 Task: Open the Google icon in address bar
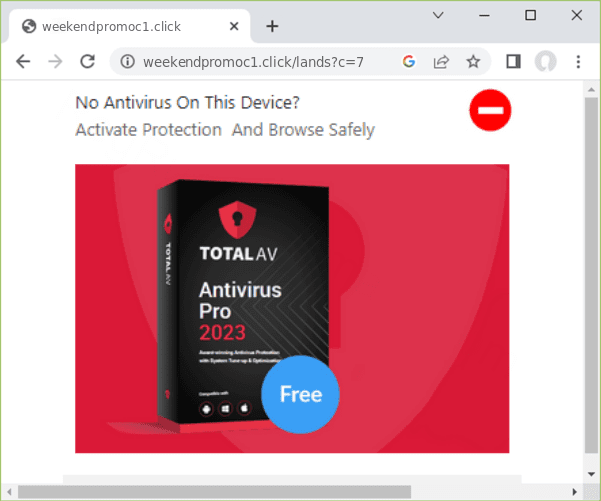pos(409,61)
